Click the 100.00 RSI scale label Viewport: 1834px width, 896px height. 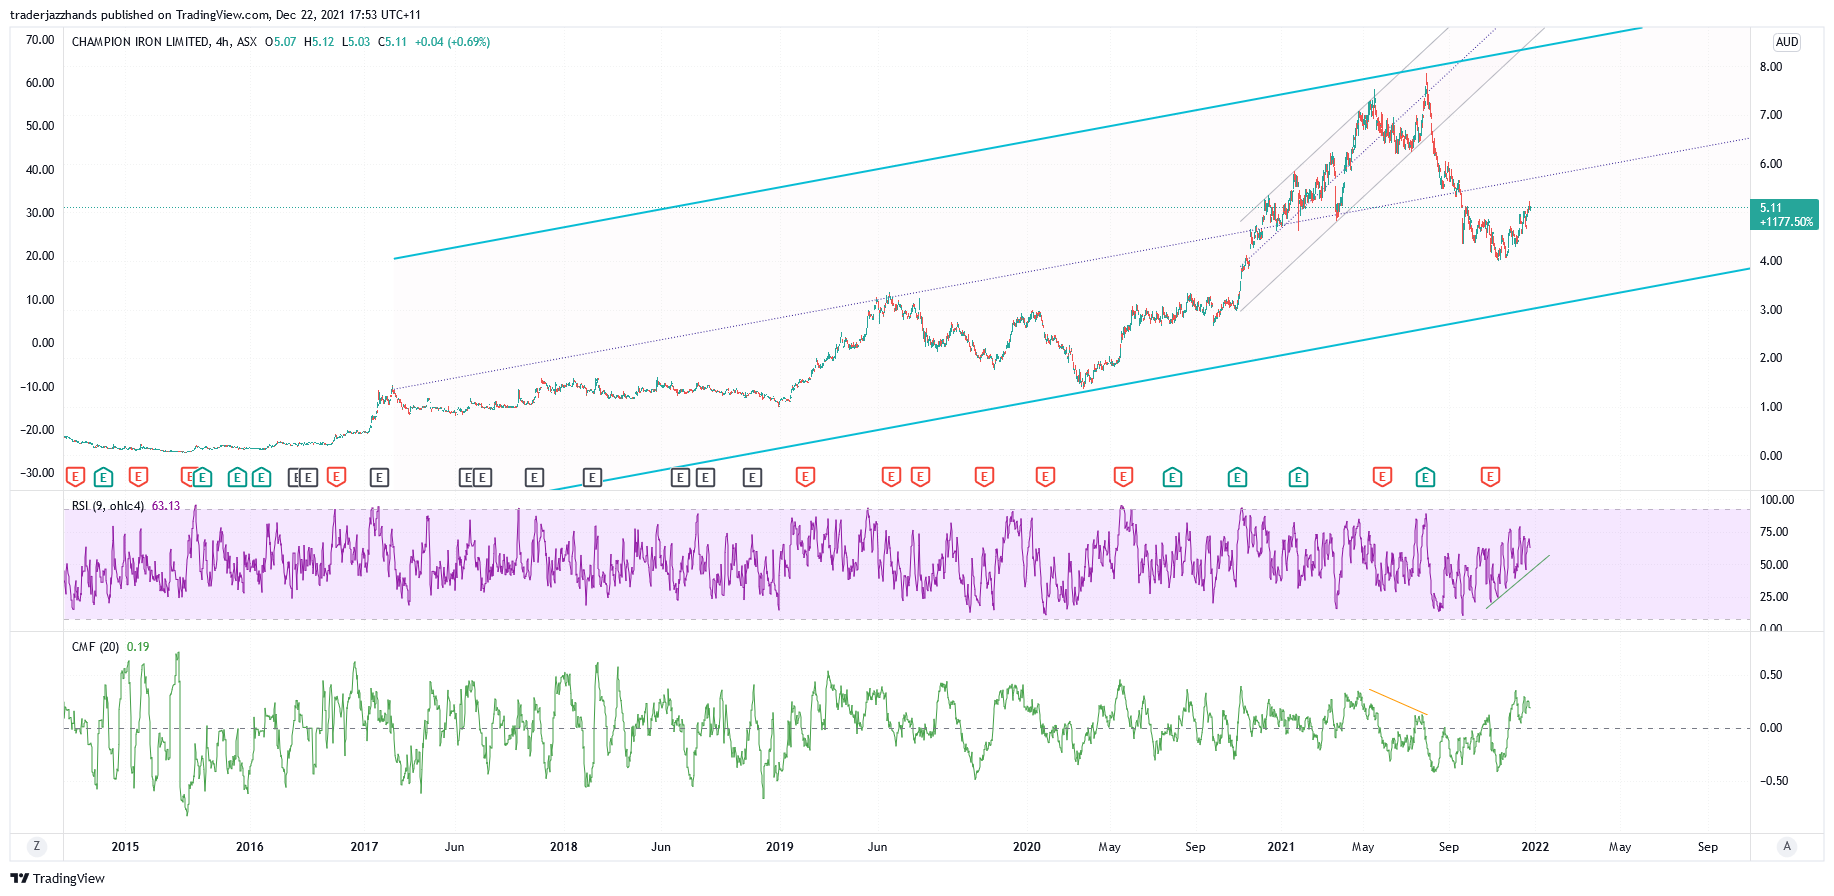point(1776,500)
